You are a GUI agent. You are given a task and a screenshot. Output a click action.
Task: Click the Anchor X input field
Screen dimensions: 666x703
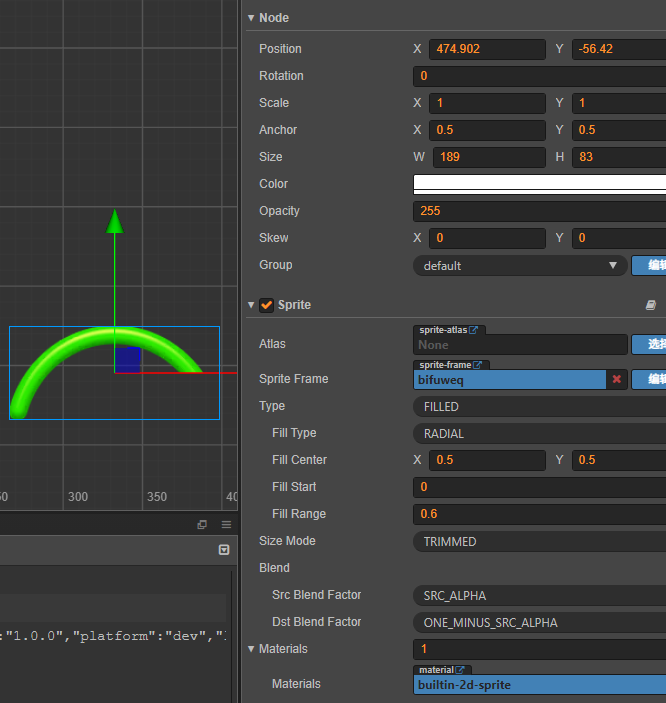pos(488,130)
